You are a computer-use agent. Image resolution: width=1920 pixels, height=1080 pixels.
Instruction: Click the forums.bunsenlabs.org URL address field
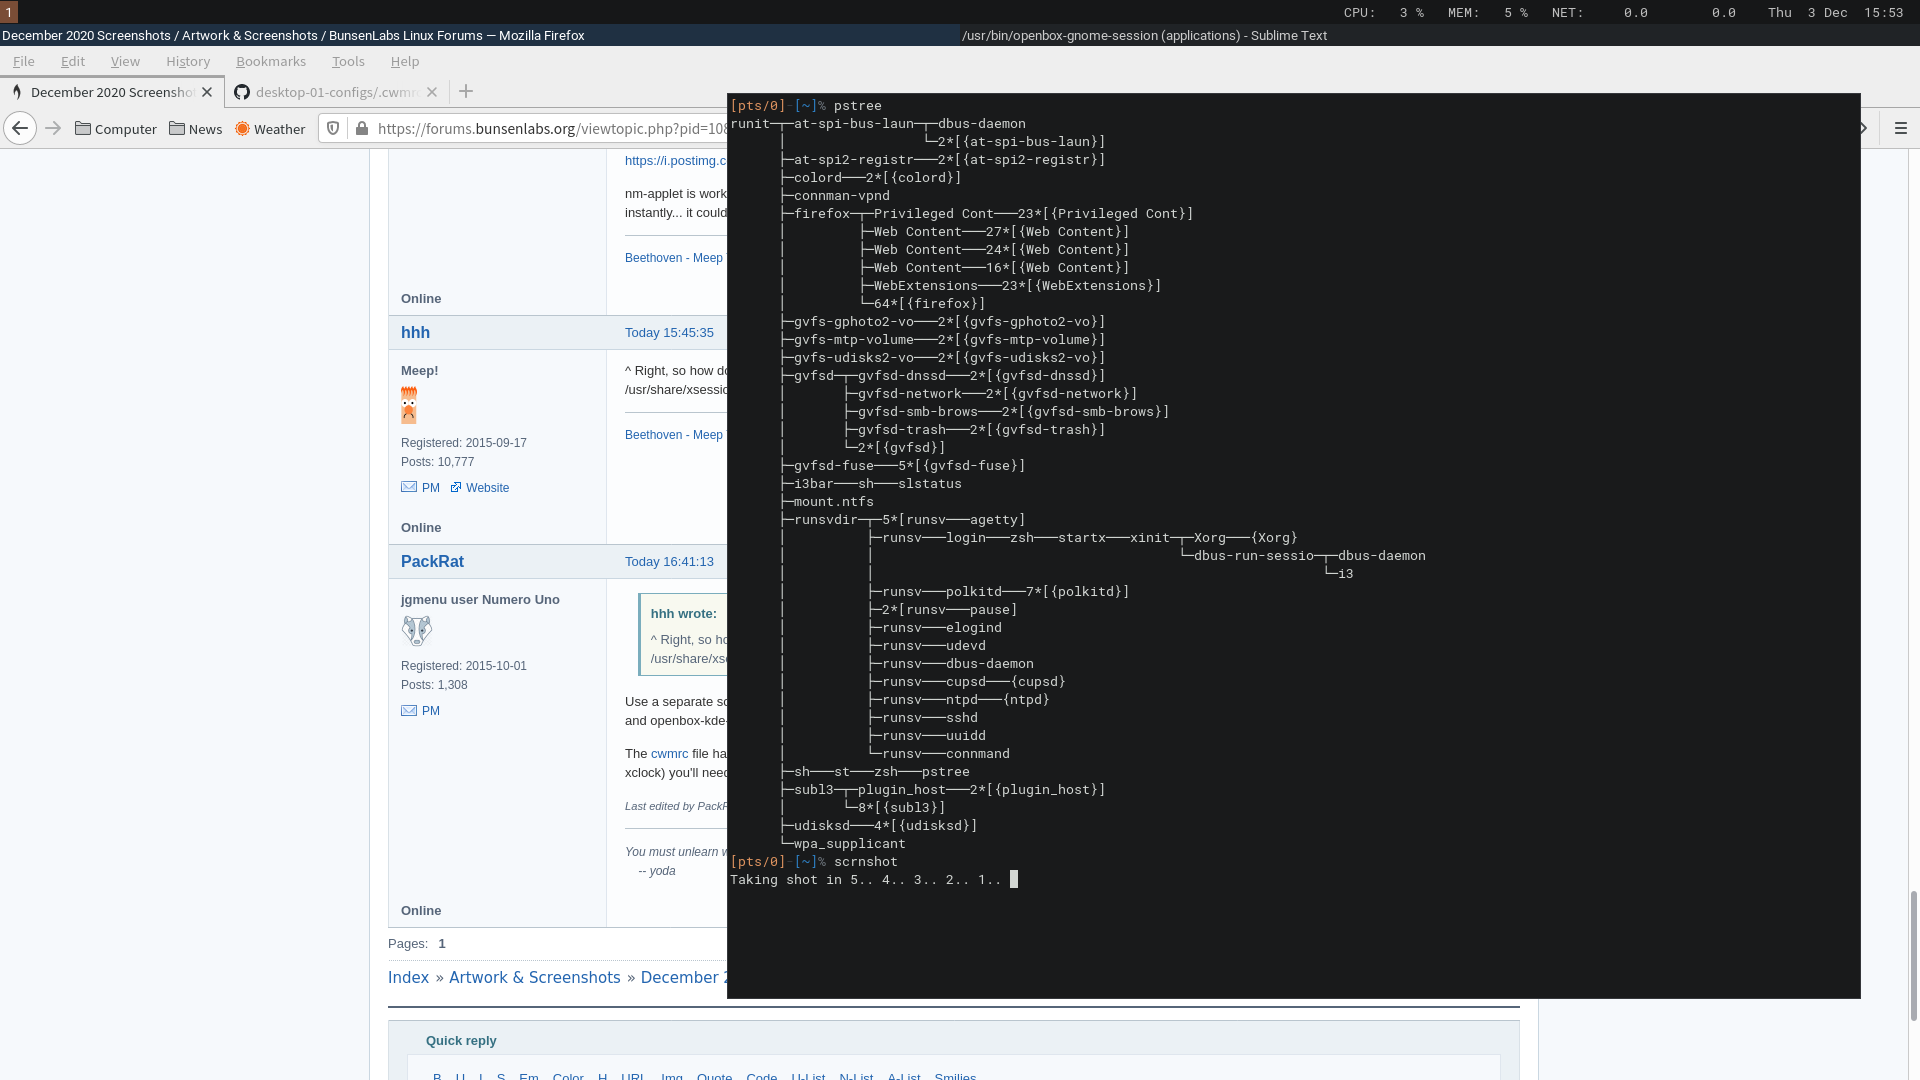click(x=550, y=129)
